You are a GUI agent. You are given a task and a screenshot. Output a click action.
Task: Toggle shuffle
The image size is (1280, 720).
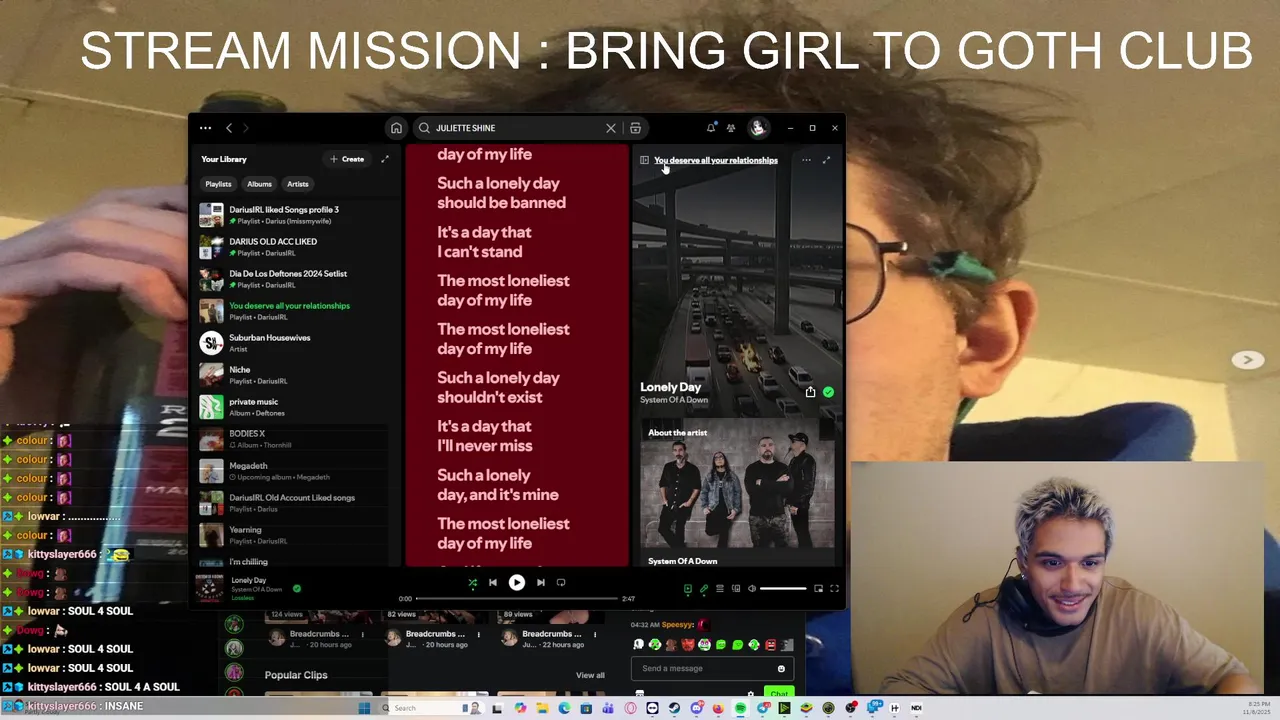[472, 582]
